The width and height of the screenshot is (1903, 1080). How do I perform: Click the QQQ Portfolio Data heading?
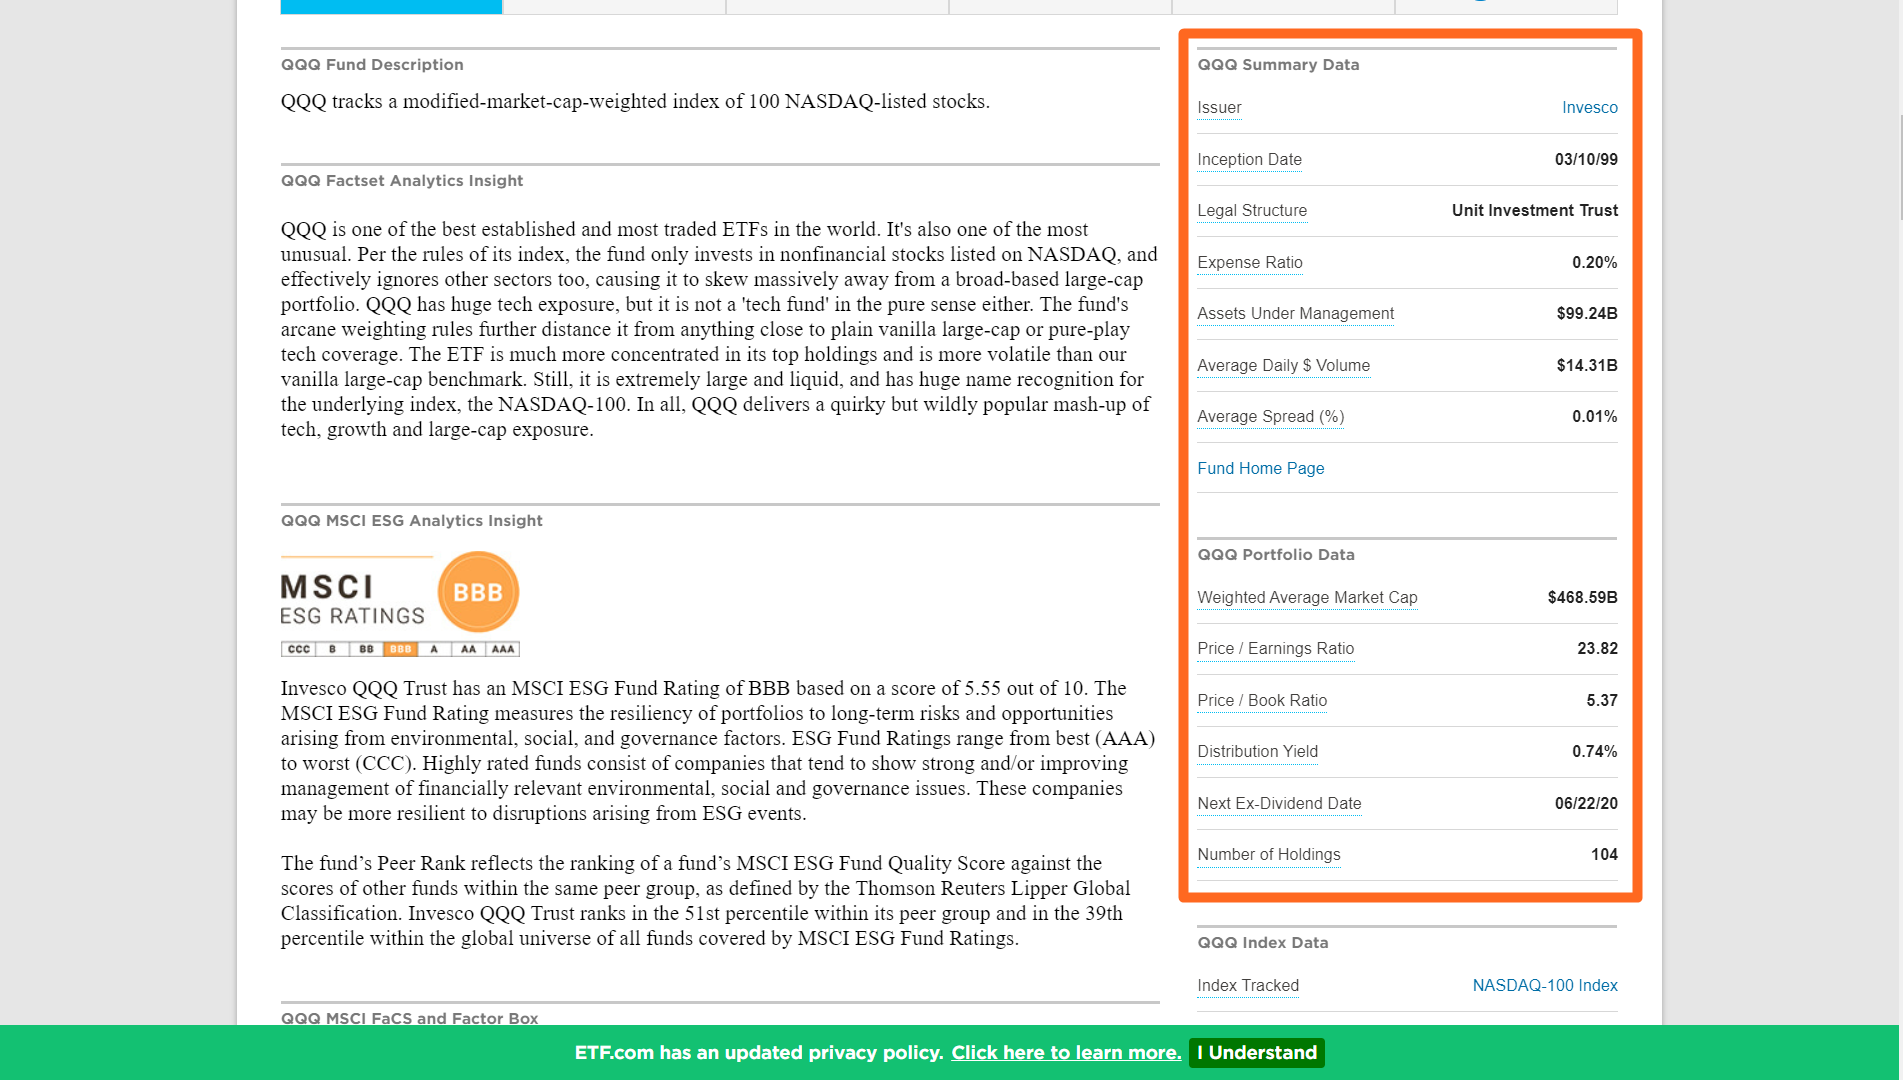pyautogui.click(x=1276, y=555)
